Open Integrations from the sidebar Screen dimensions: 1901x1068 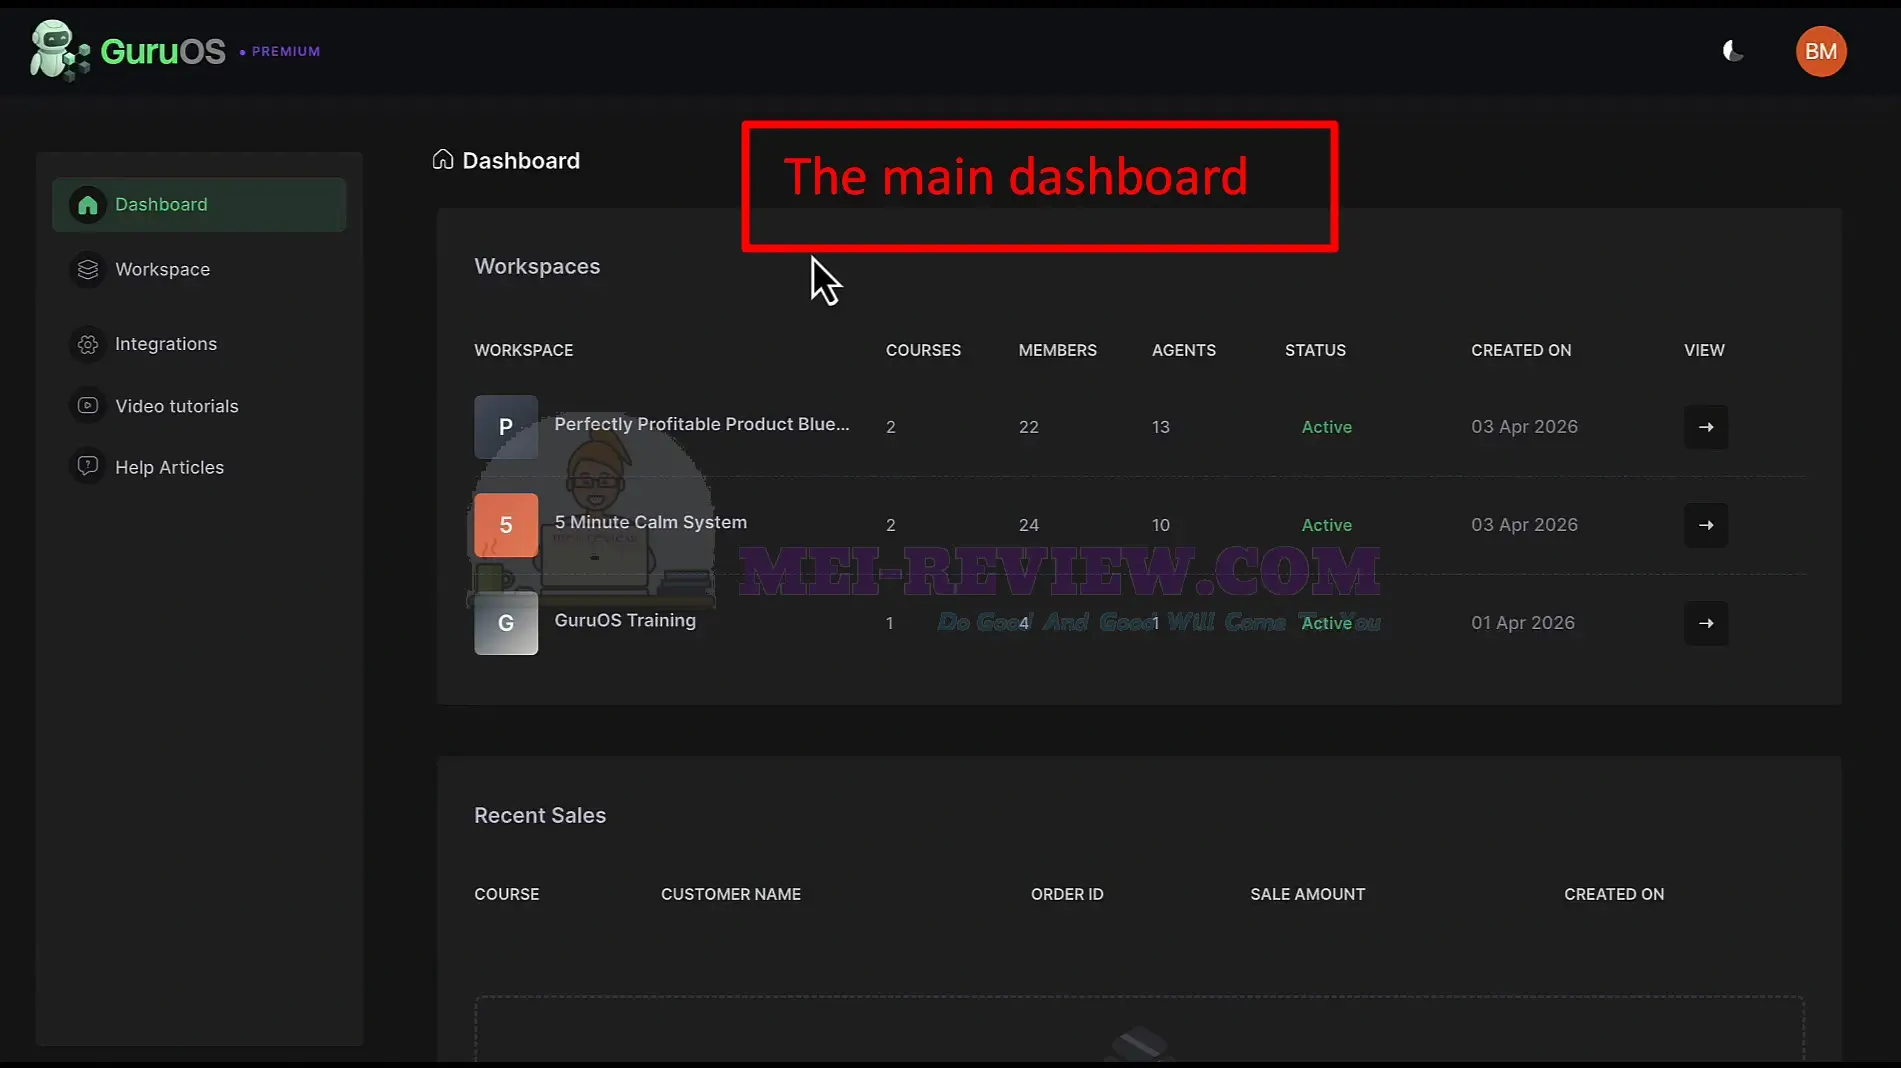click(199, 344)
